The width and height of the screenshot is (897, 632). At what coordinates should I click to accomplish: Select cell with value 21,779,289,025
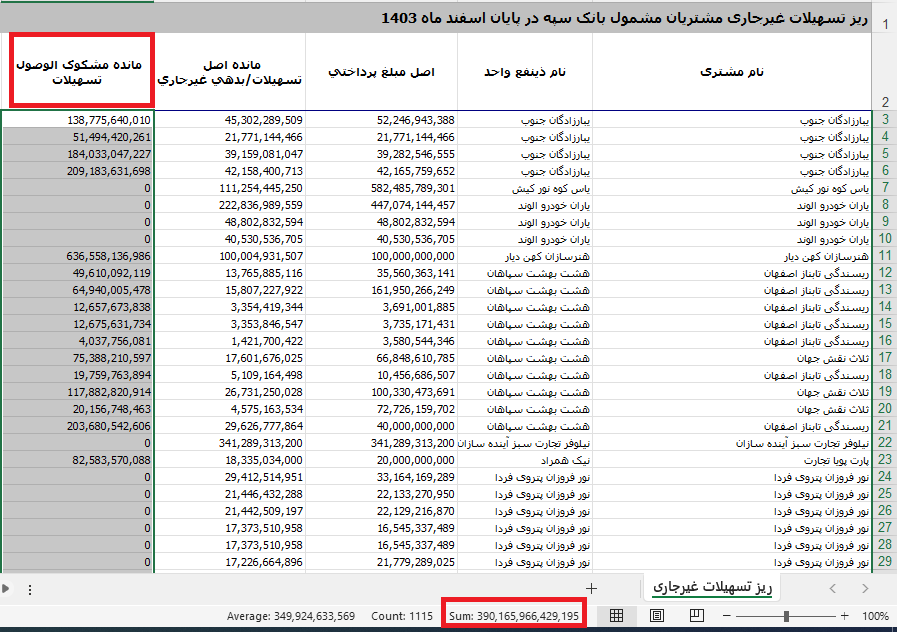tap(382, 562)
